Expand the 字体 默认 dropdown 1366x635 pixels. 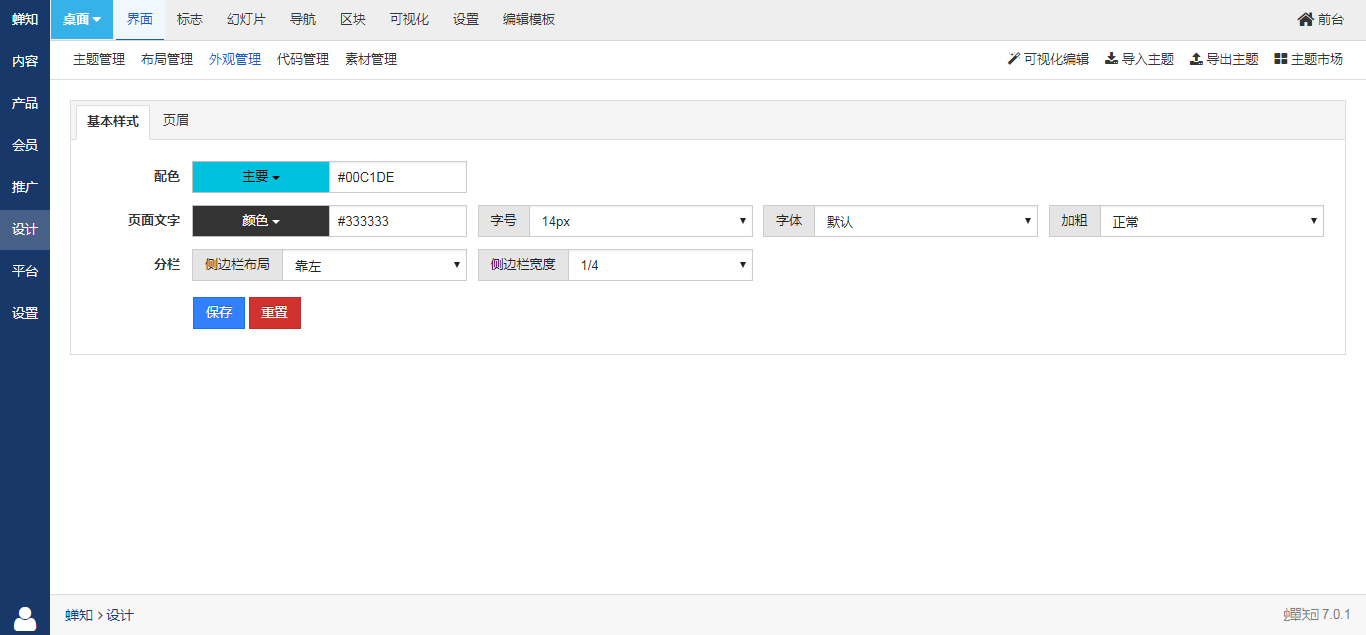[x=925, y=221]
